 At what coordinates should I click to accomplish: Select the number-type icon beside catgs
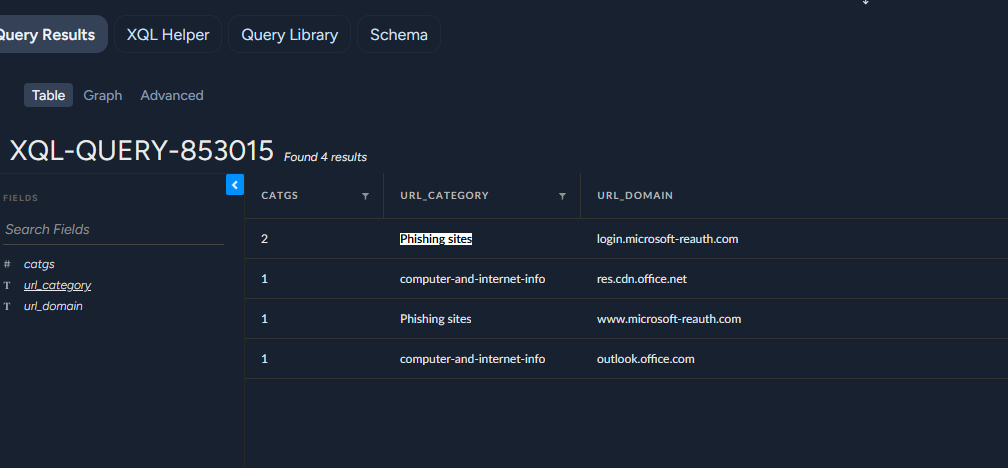pyautogui.click(x=7, y=264)
